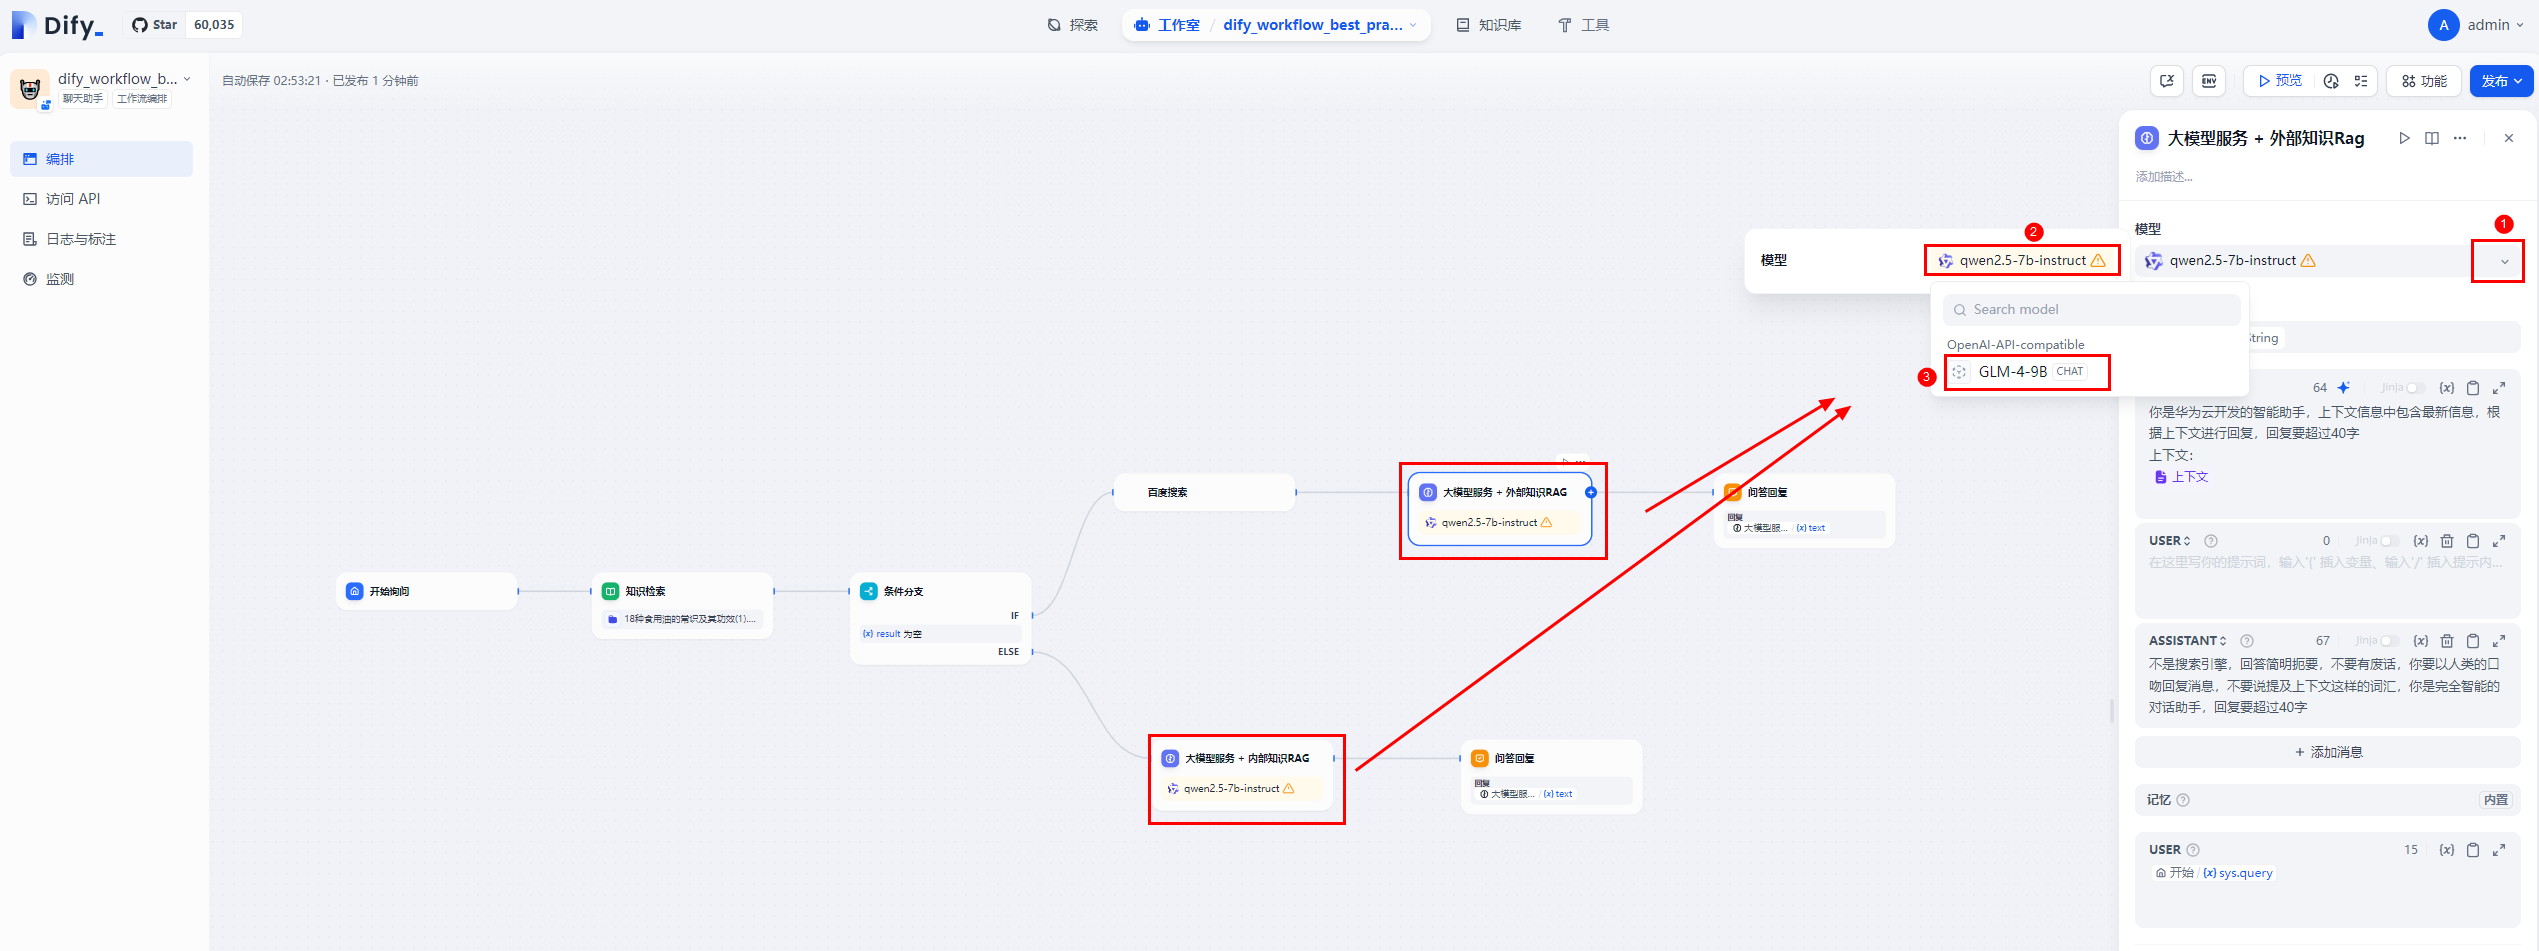Click the 功能 features button
Viewport: 2539px width, 951px height.
(x=2424, y=81)
